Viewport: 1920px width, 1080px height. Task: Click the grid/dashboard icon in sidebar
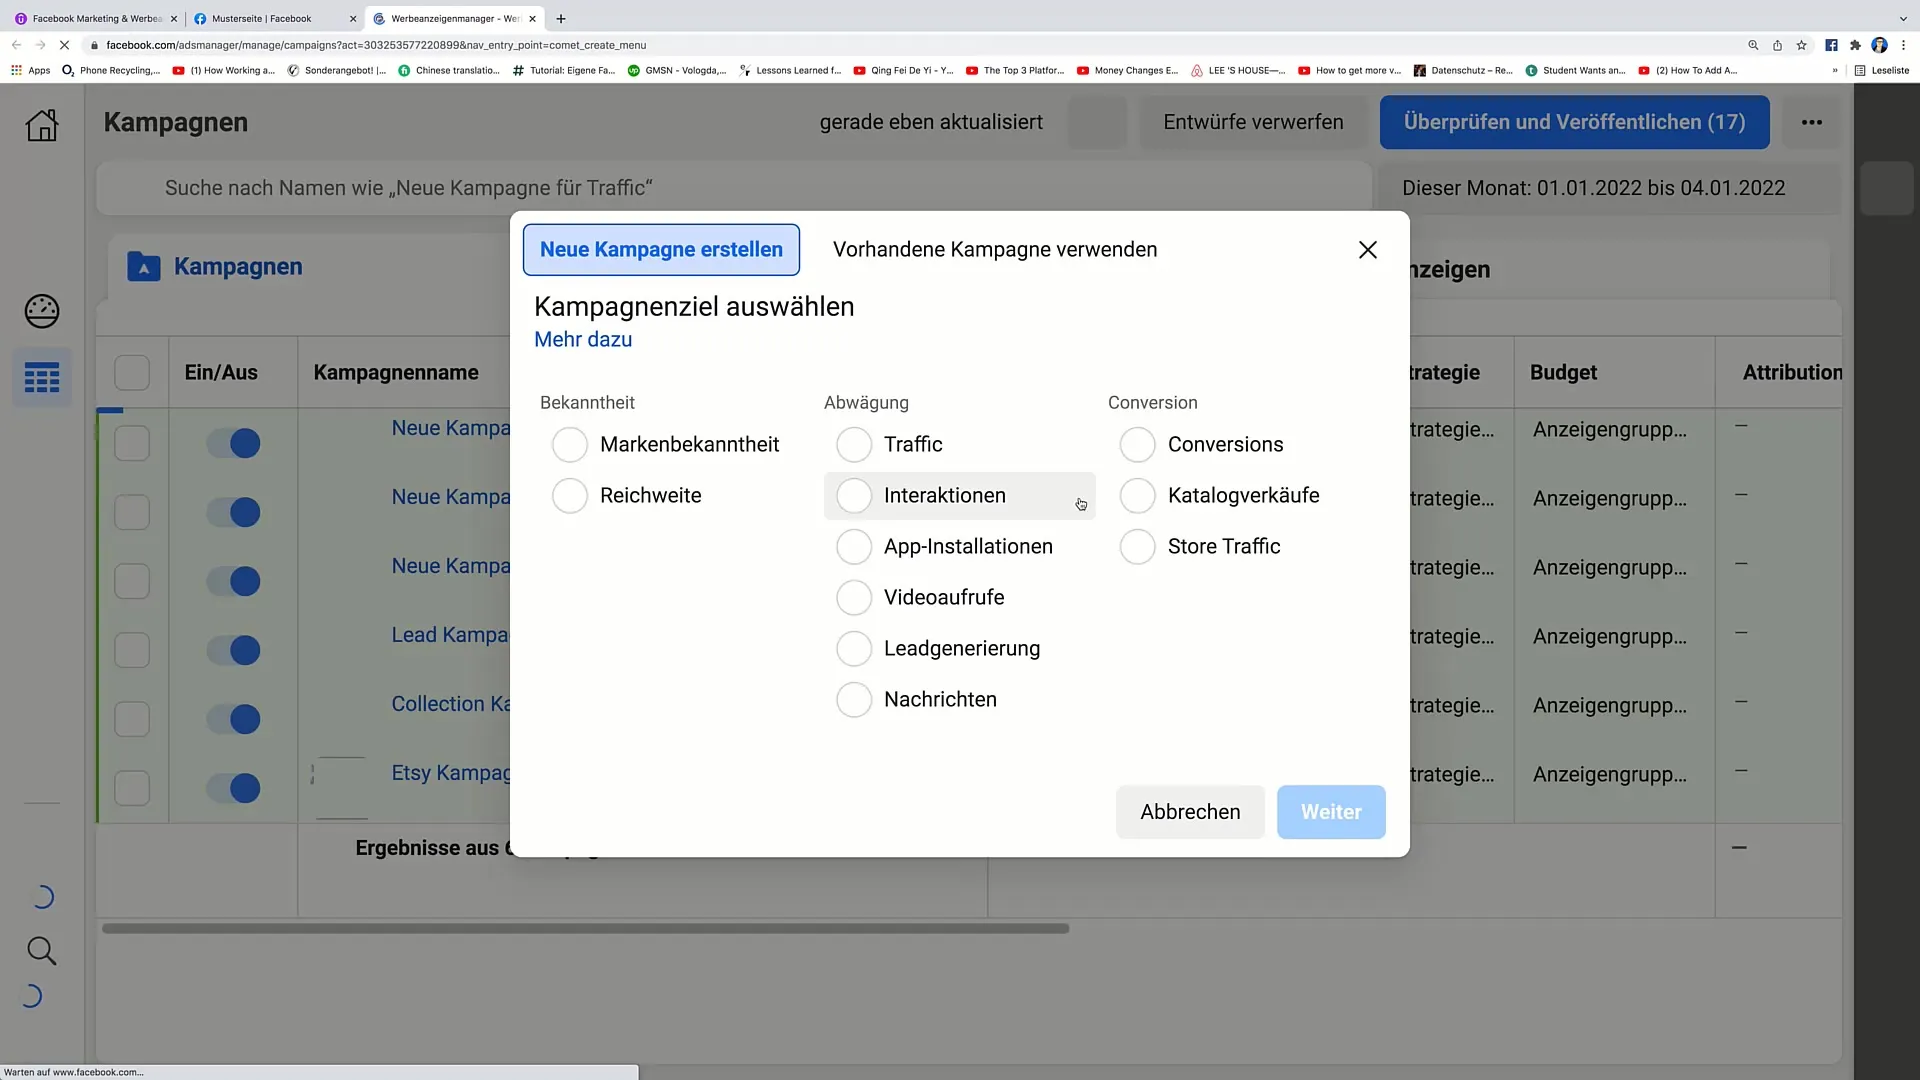pos(41,378)
